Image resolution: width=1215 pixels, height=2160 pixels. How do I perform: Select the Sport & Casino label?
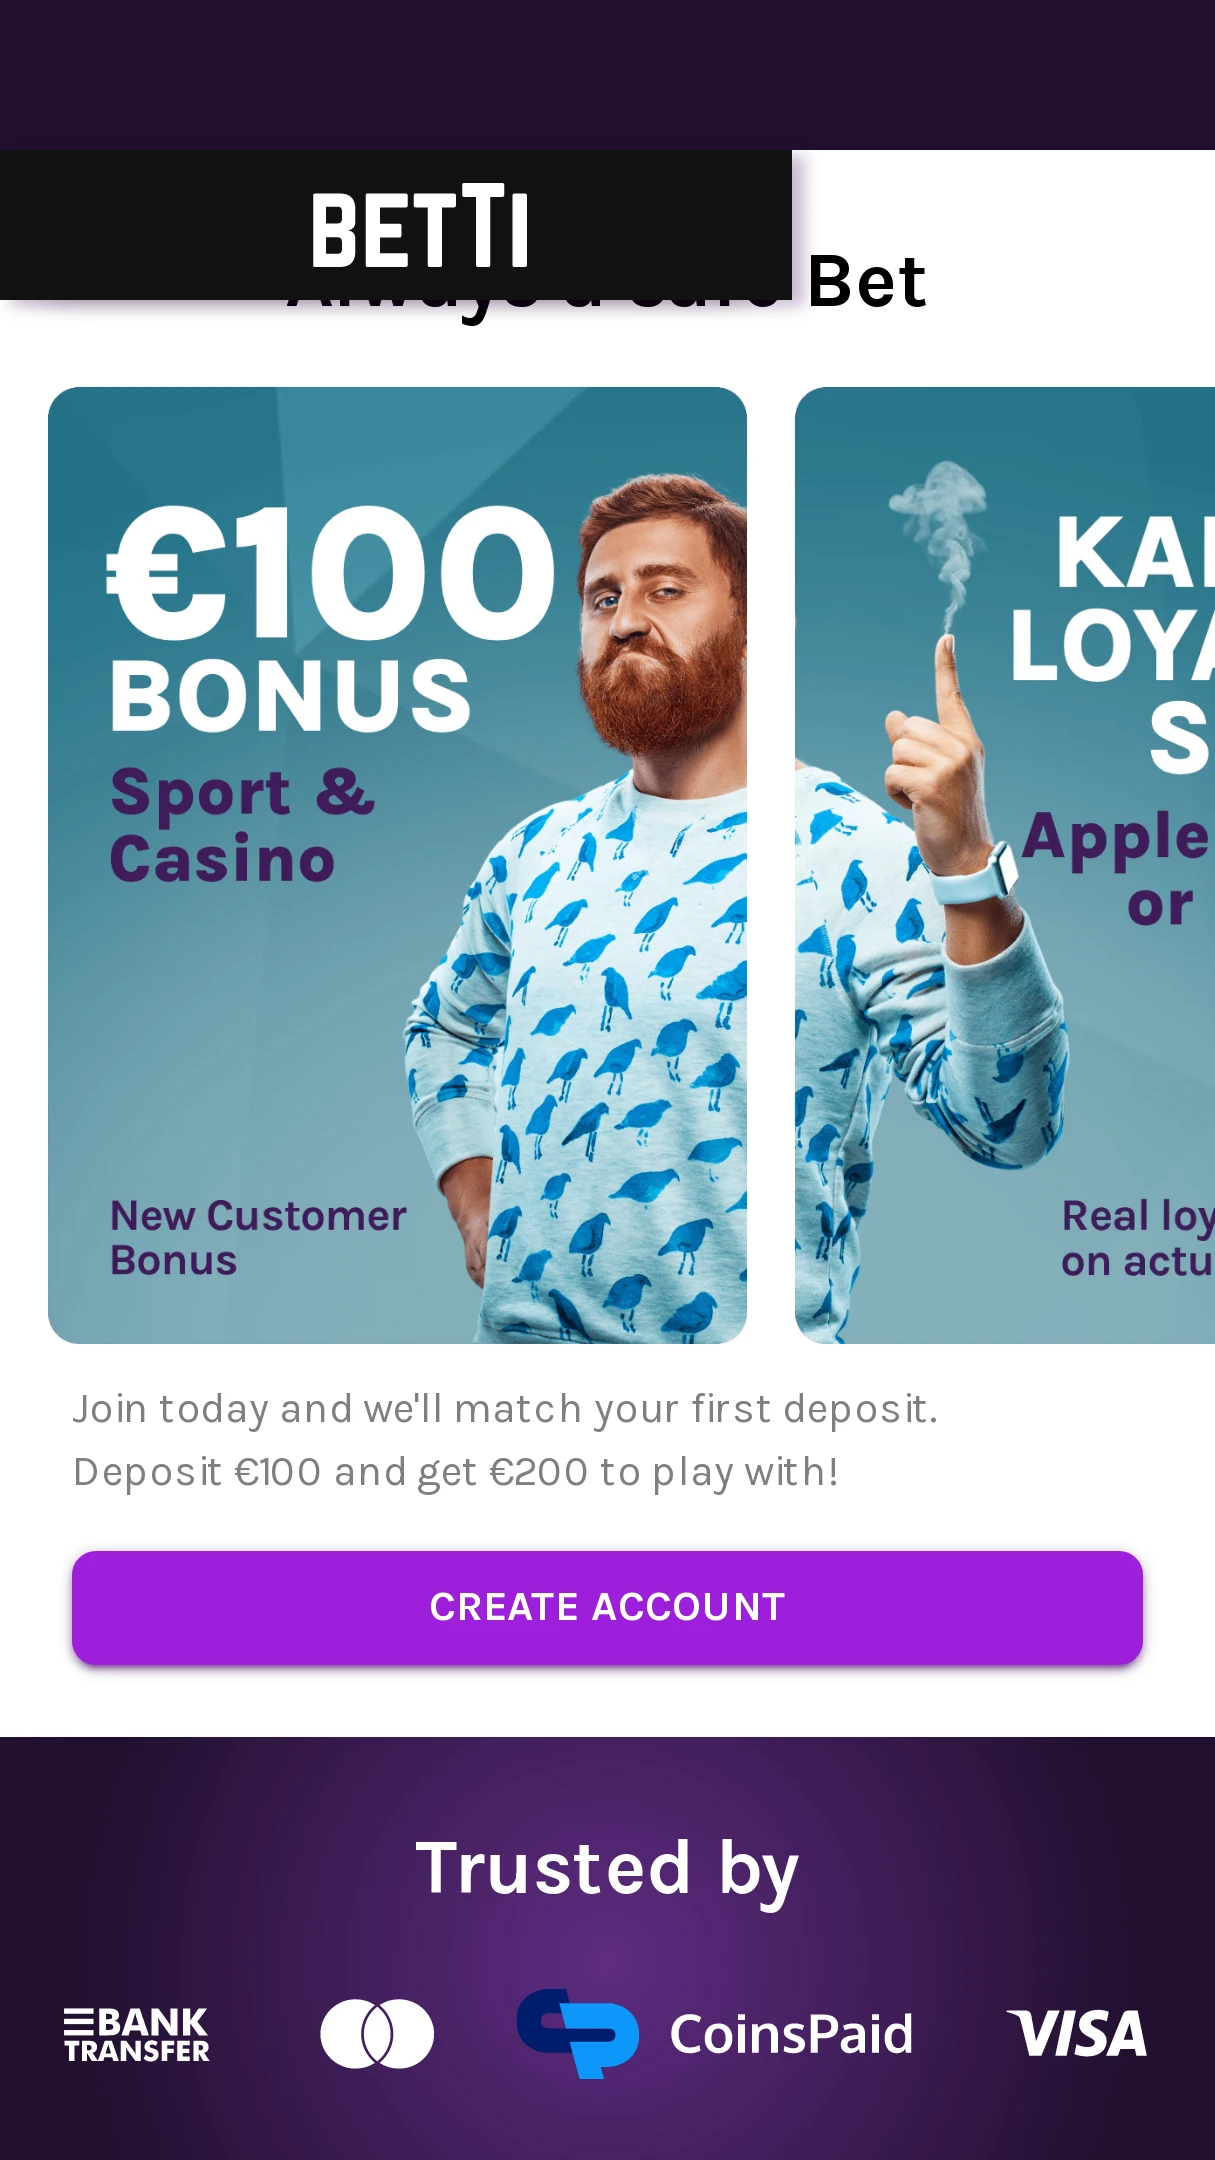click(242, 824)
